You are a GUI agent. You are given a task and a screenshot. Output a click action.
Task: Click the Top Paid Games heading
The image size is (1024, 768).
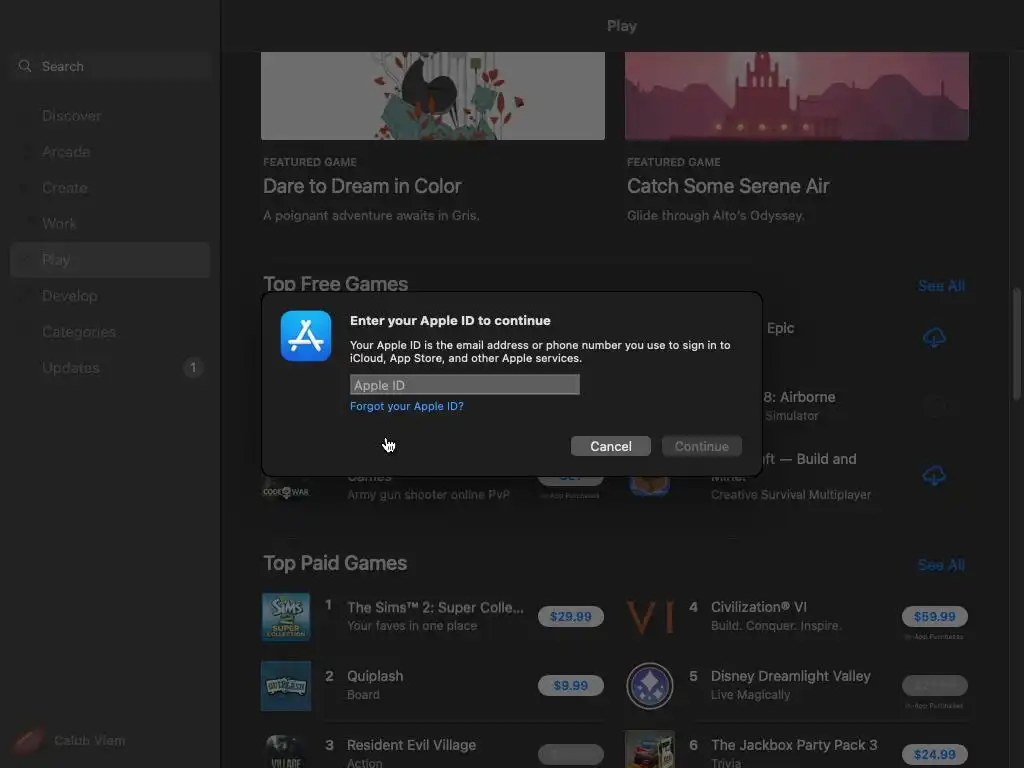tap(335, 563)
